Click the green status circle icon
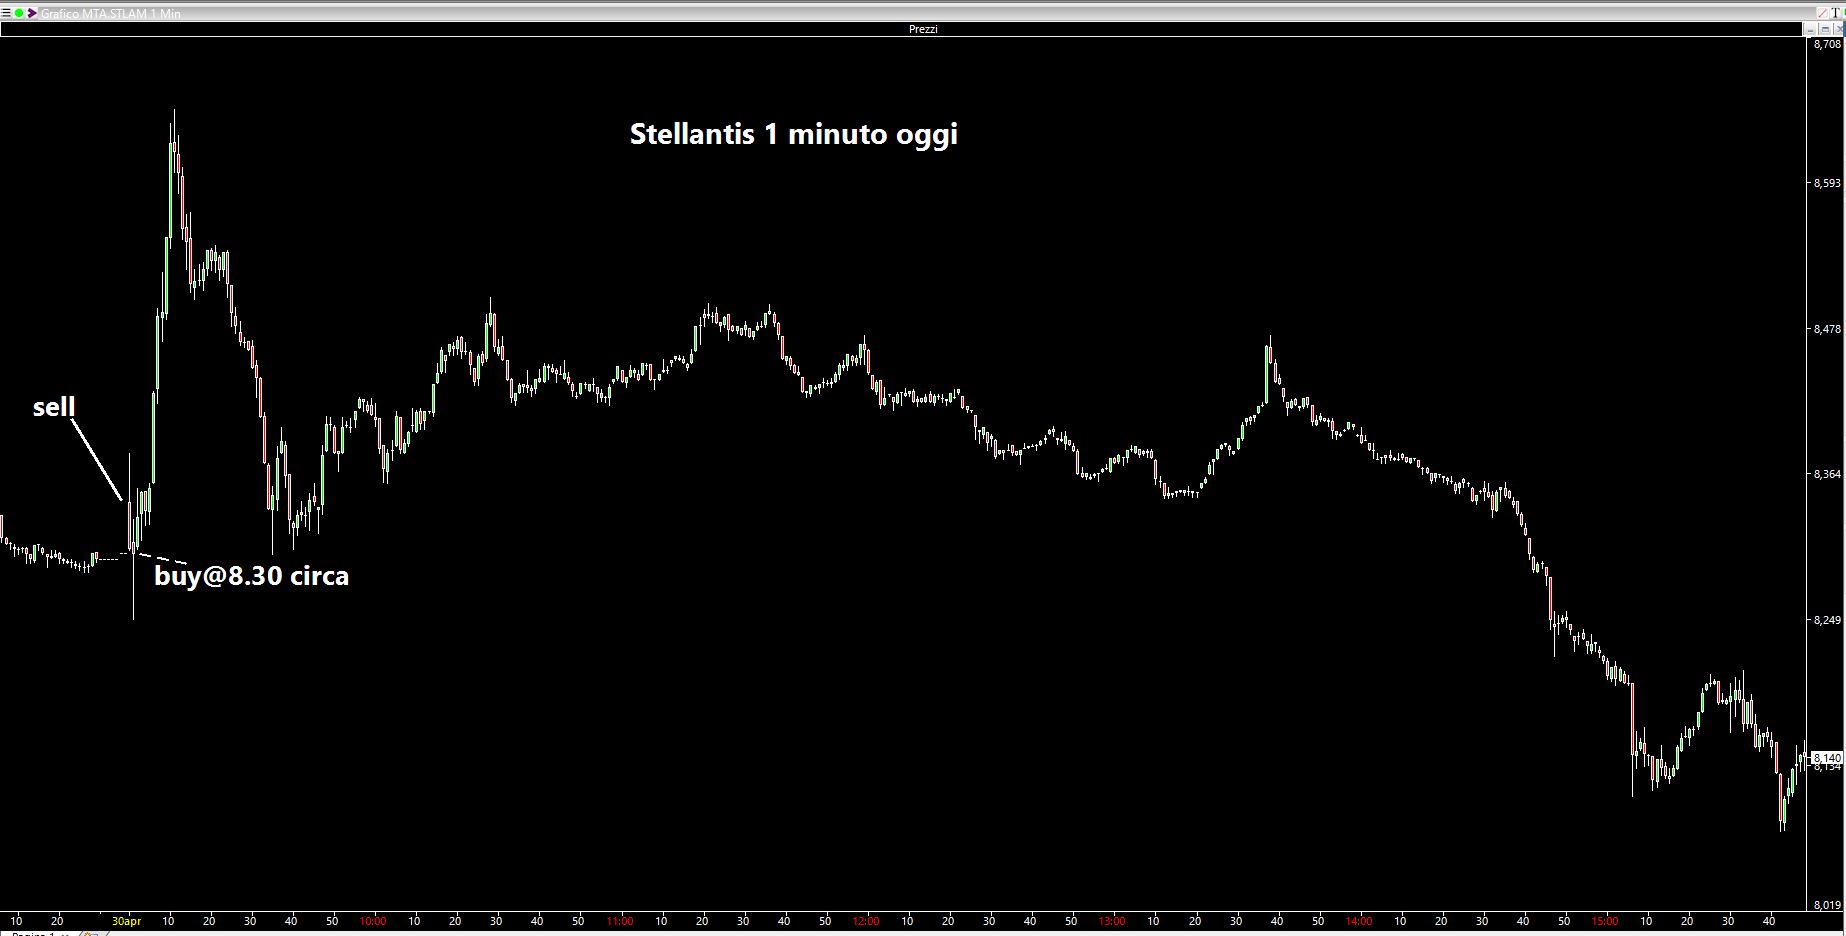The width and height of the screenshot is (1846, 936). [x=19, y=13]
